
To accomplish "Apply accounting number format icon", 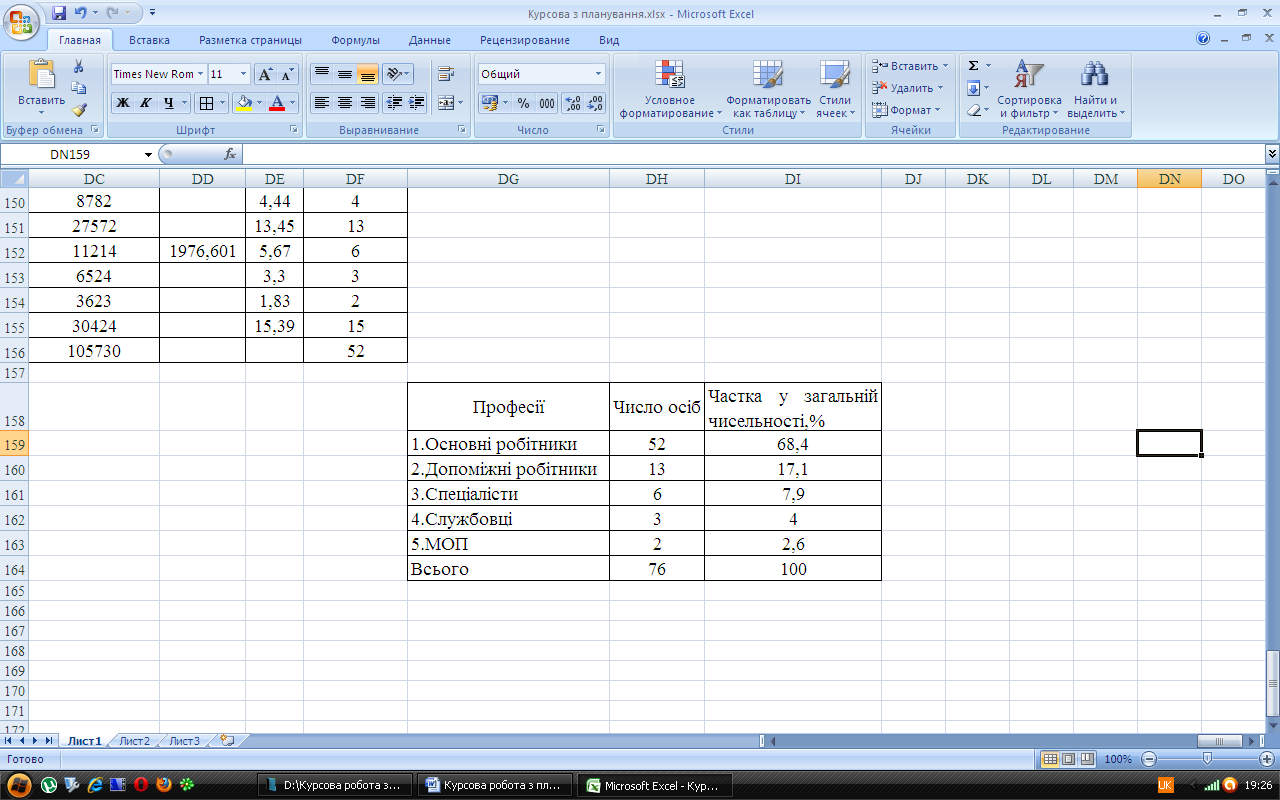I will [489, 102].
